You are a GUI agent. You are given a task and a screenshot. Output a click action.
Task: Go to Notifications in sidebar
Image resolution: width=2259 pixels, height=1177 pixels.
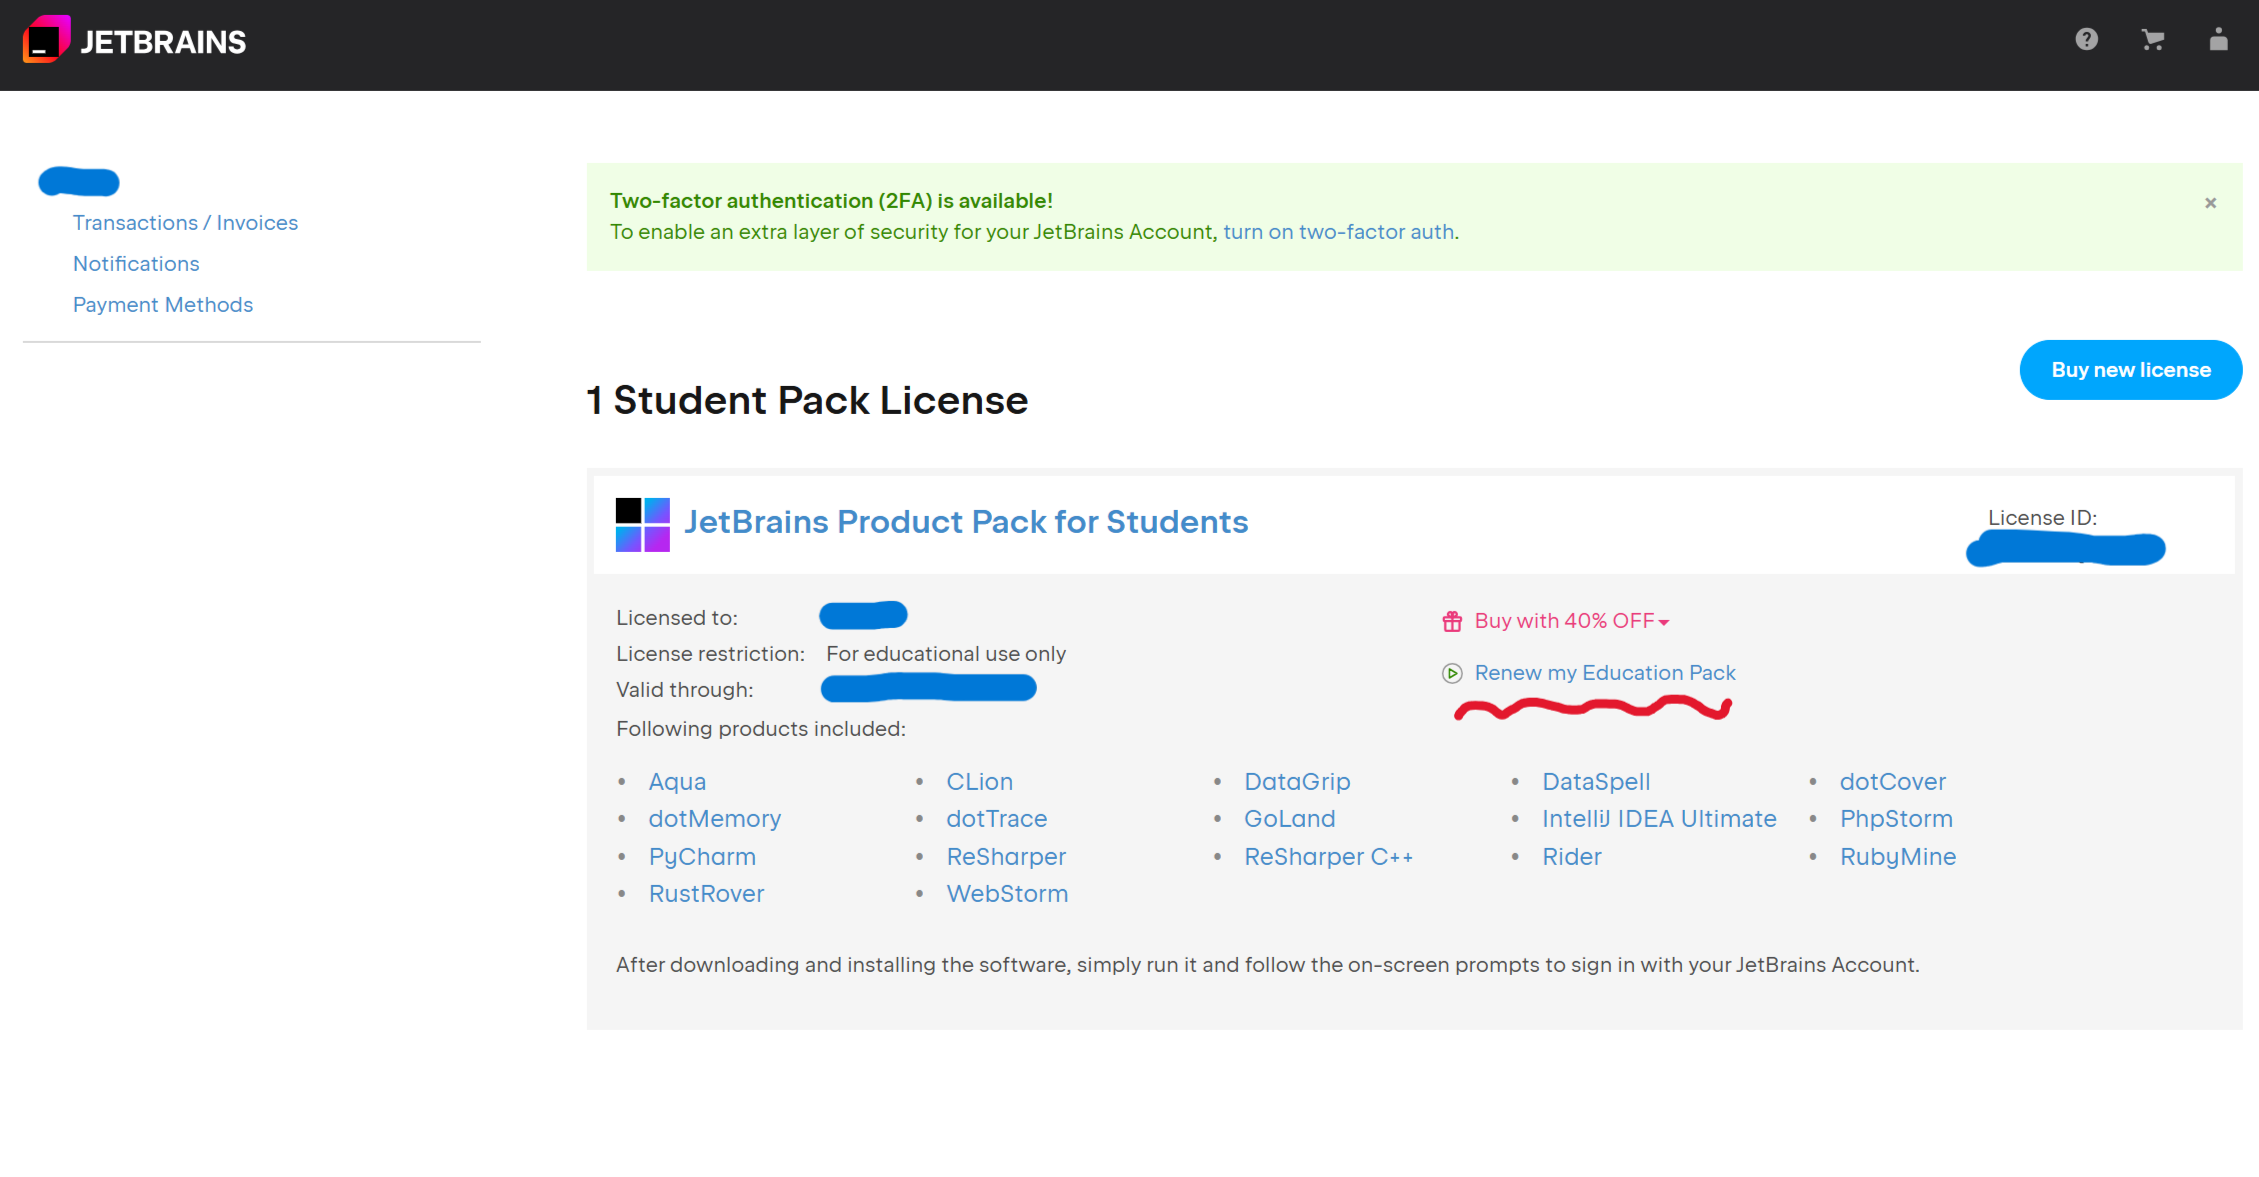click(x=136, y=264)
